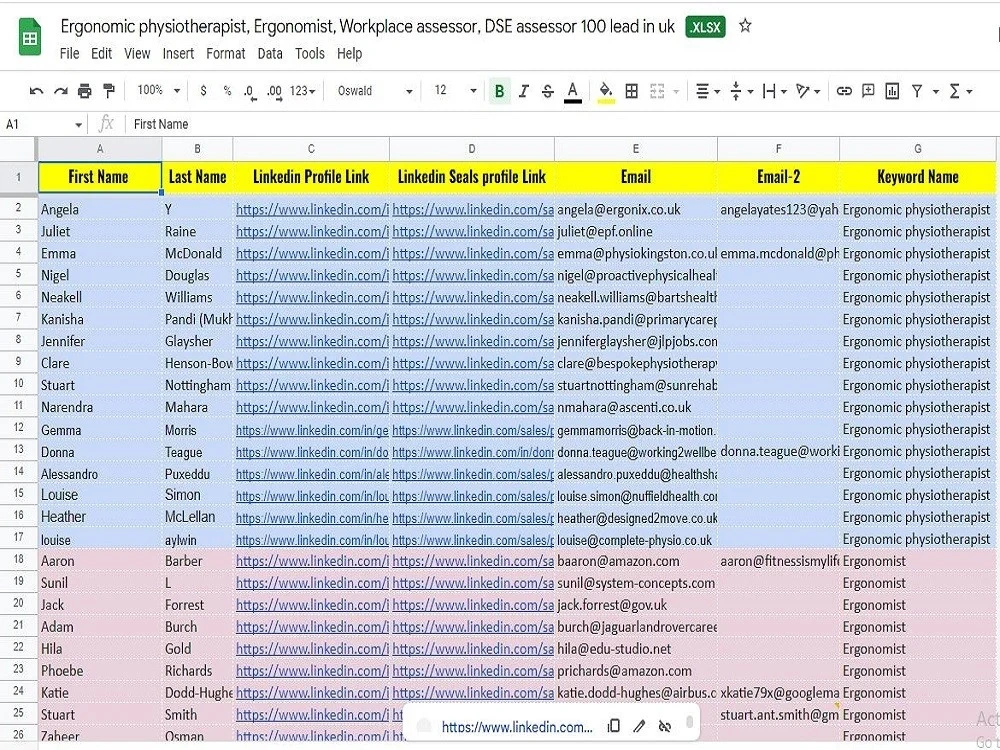Open Borders icon

pyautogui.click(x=631, y=91)
